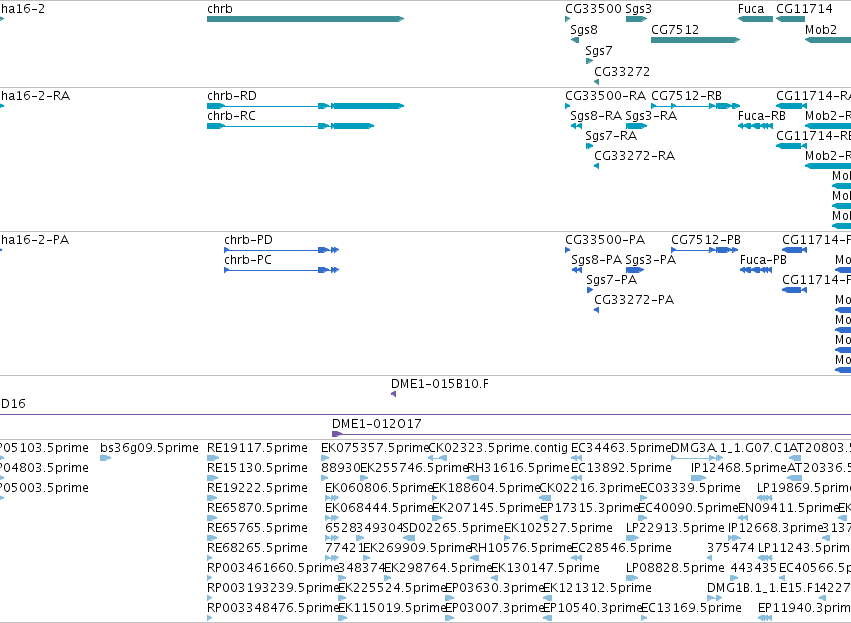Select the Sgs7-PA protein label
The width and height of the screenshot is (851, 623).
point(612,280)
